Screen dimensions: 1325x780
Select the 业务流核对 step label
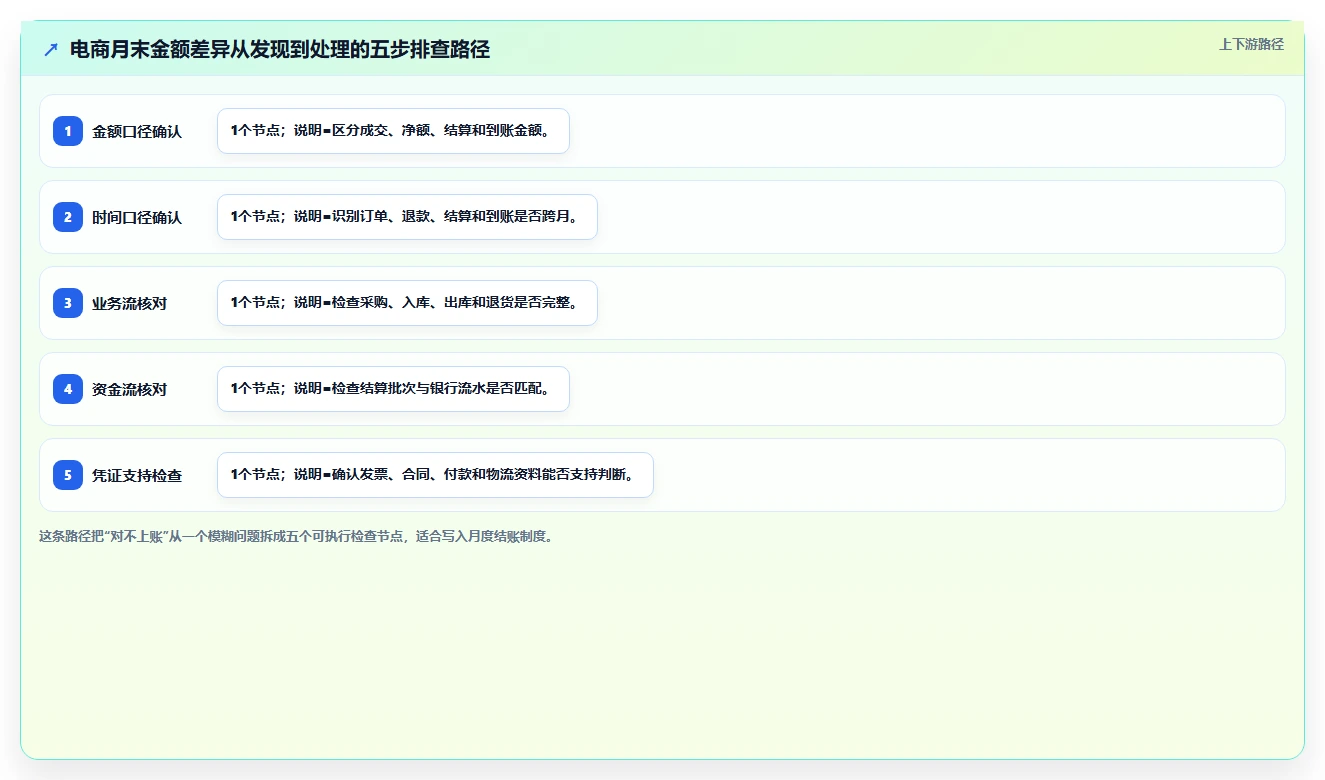[x=129, y=303]
